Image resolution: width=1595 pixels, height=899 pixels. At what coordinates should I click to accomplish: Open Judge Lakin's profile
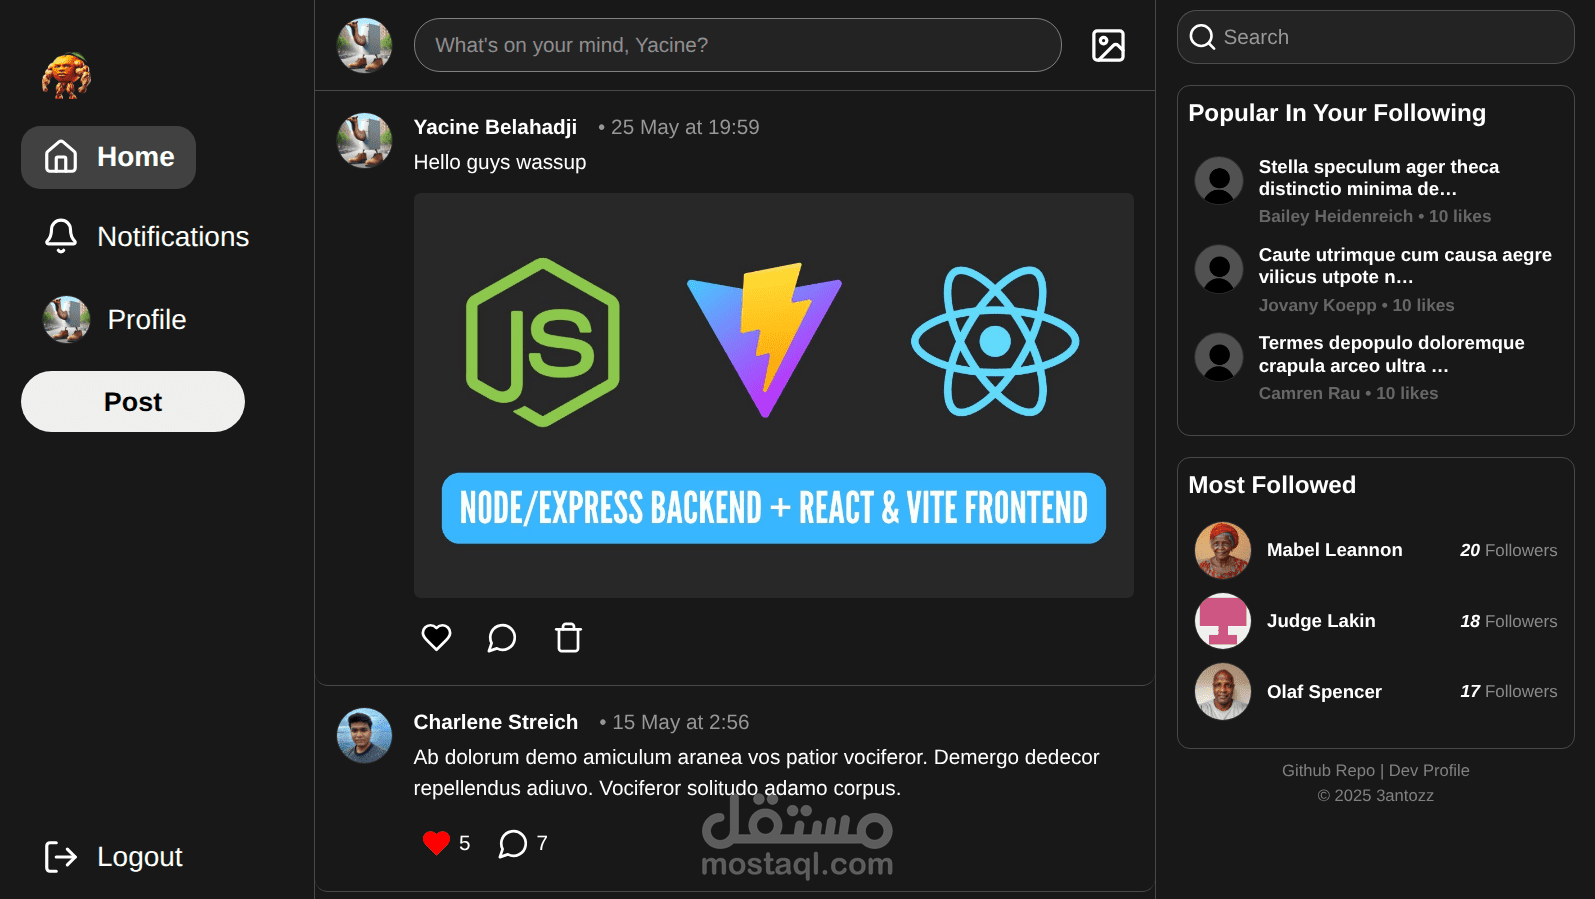(1321, 621)
